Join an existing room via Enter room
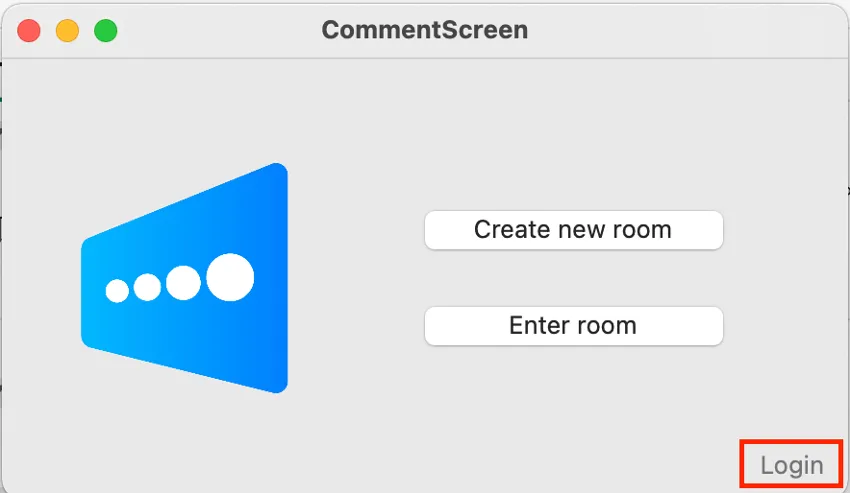This screenshot has height=494, width=850. click(x=573, y=326)
